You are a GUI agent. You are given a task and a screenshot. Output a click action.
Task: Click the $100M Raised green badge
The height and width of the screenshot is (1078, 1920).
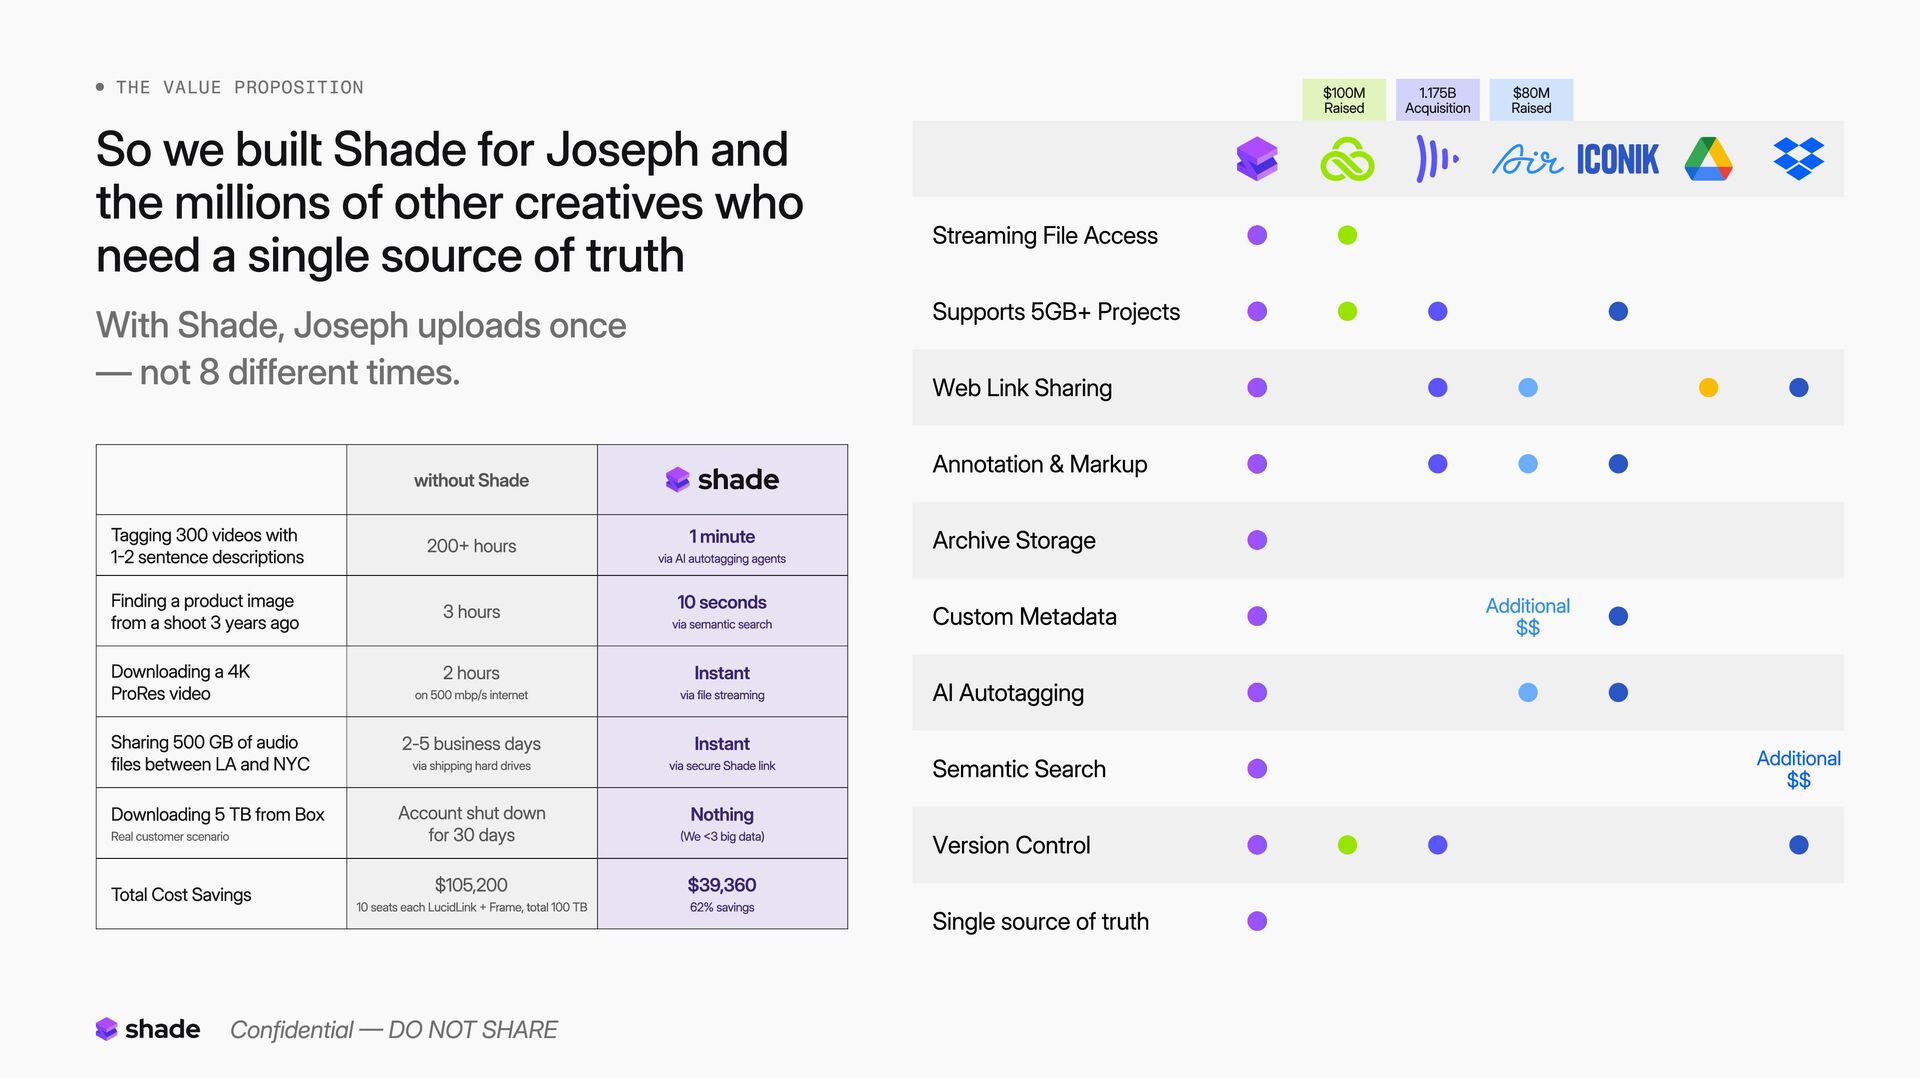pyautogui.click(x=1344, y=100)
